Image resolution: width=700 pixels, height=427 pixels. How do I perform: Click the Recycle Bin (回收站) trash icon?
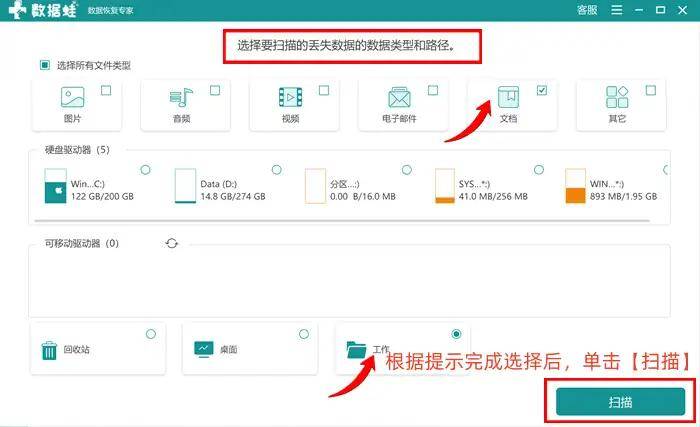pos(50,350)
